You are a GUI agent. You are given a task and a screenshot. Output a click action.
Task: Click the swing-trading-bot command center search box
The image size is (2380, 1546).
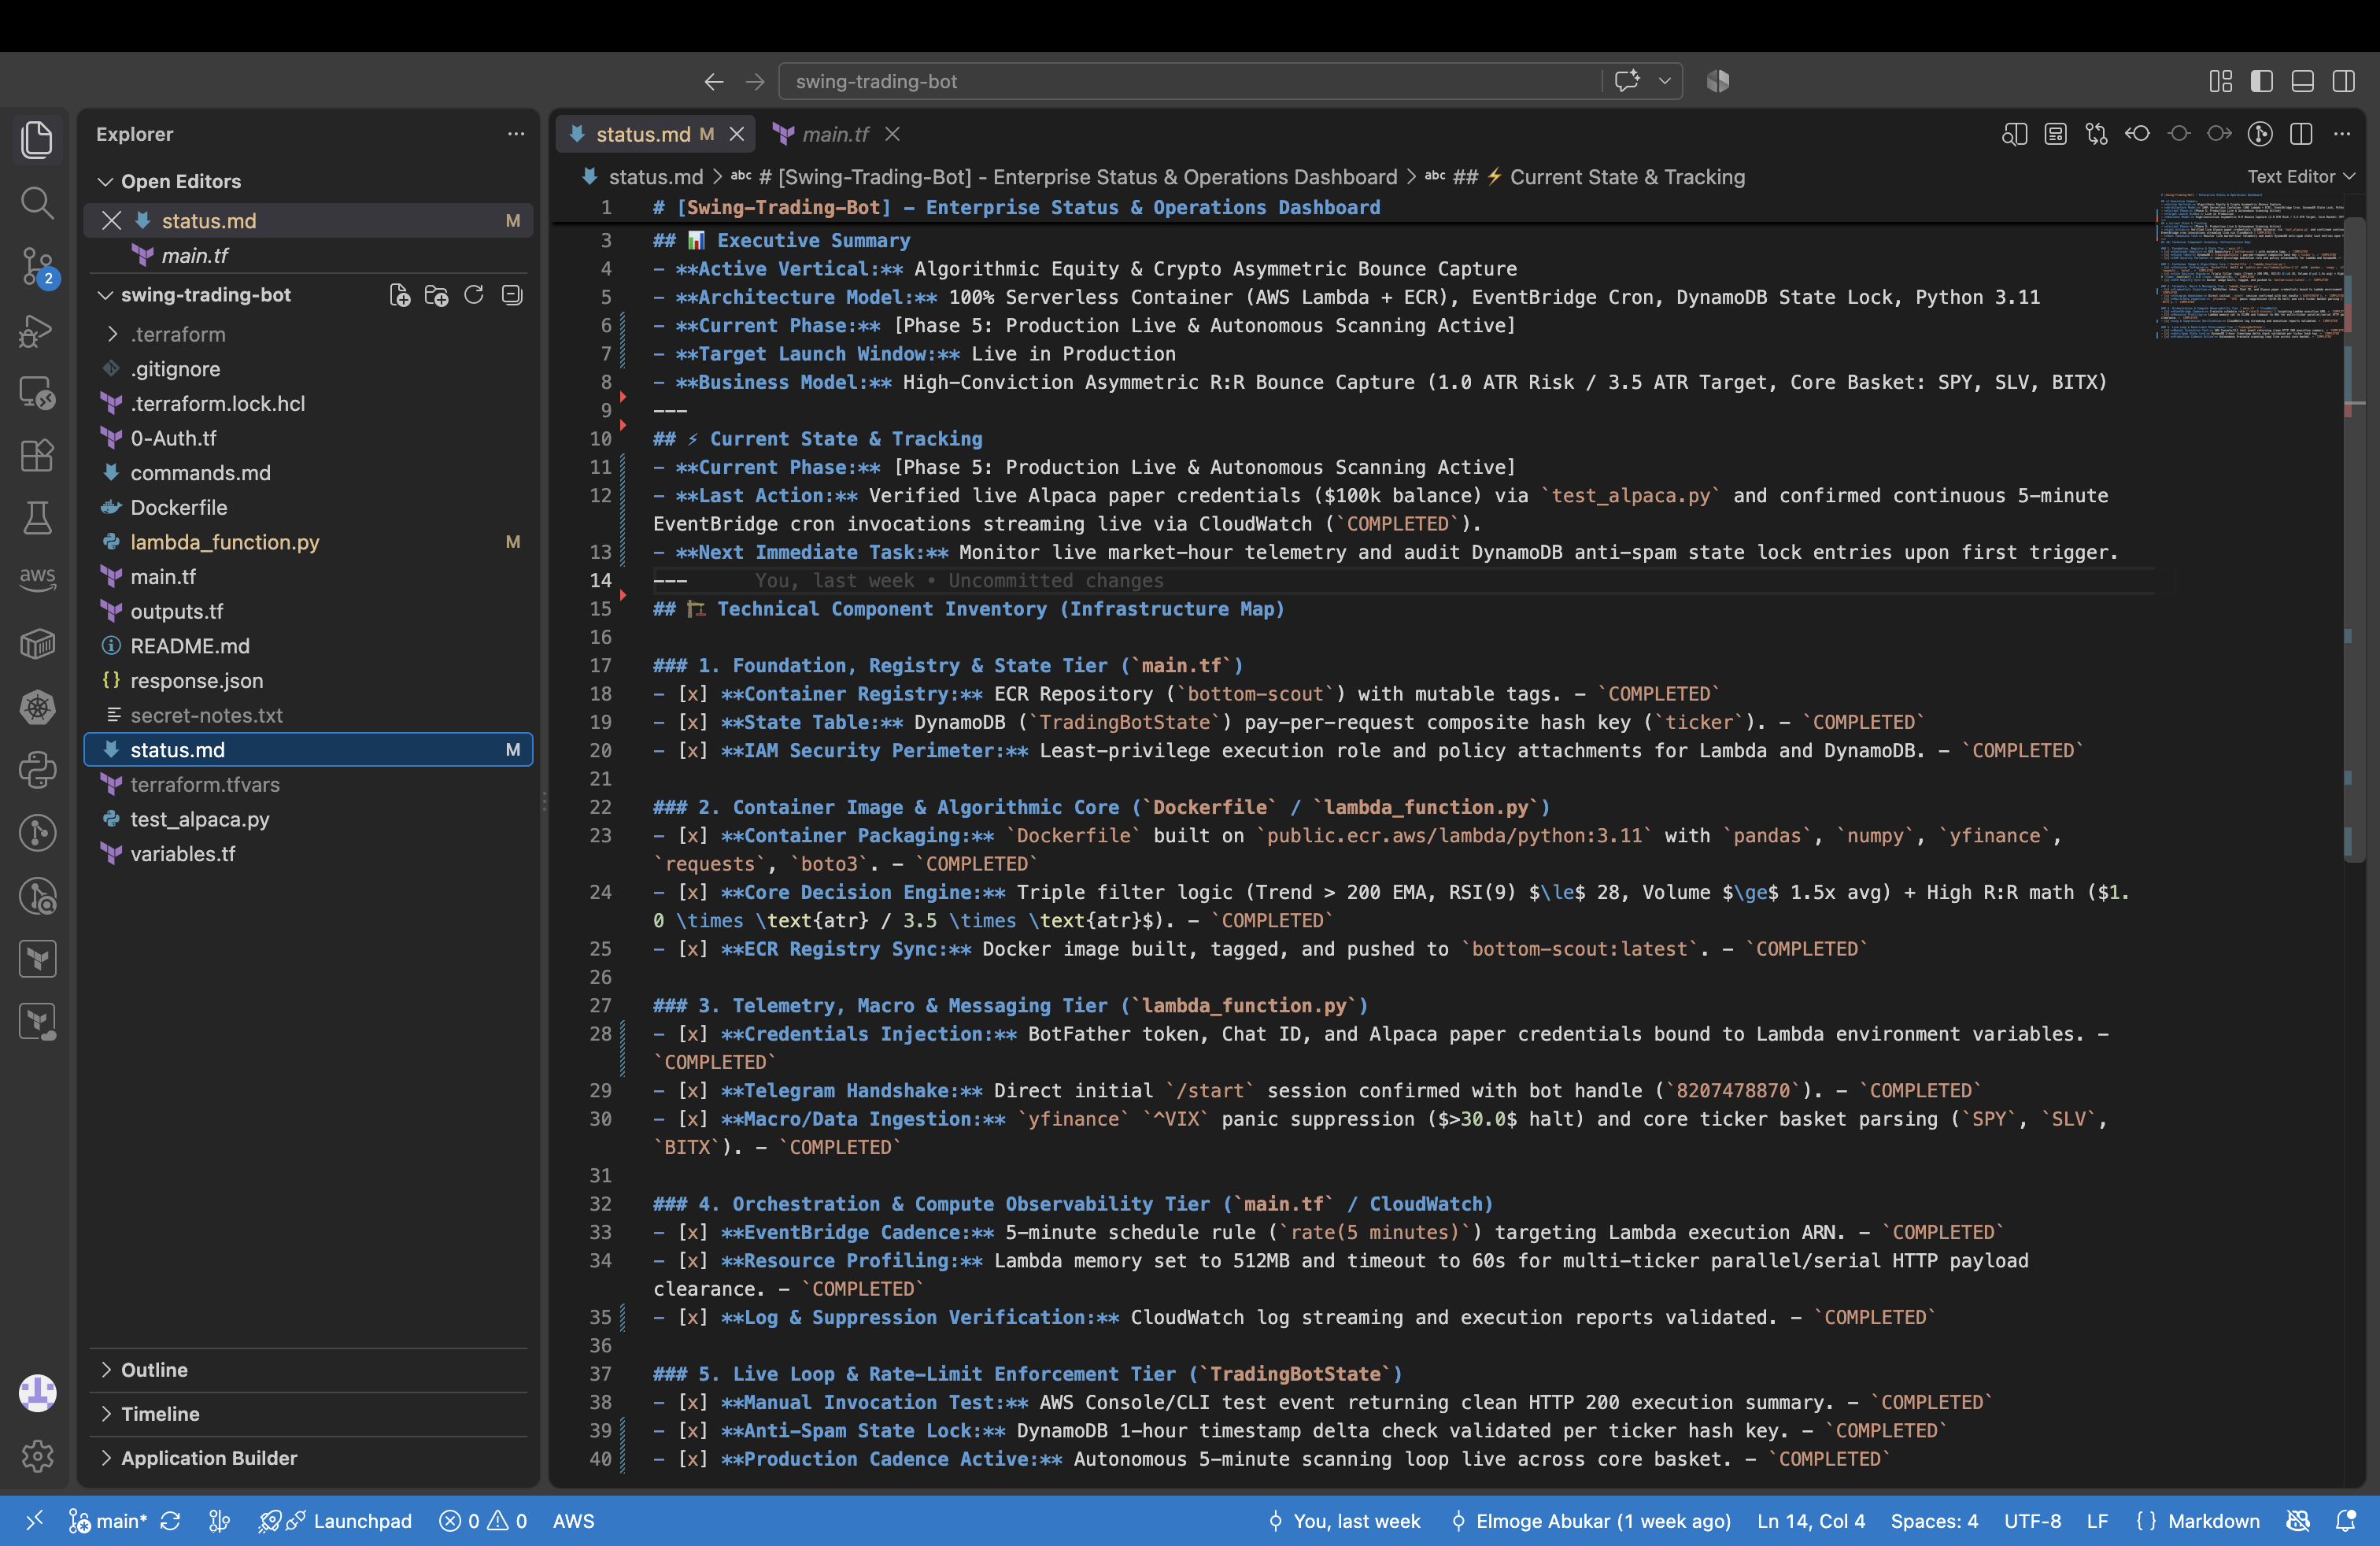coord(1190,81)
